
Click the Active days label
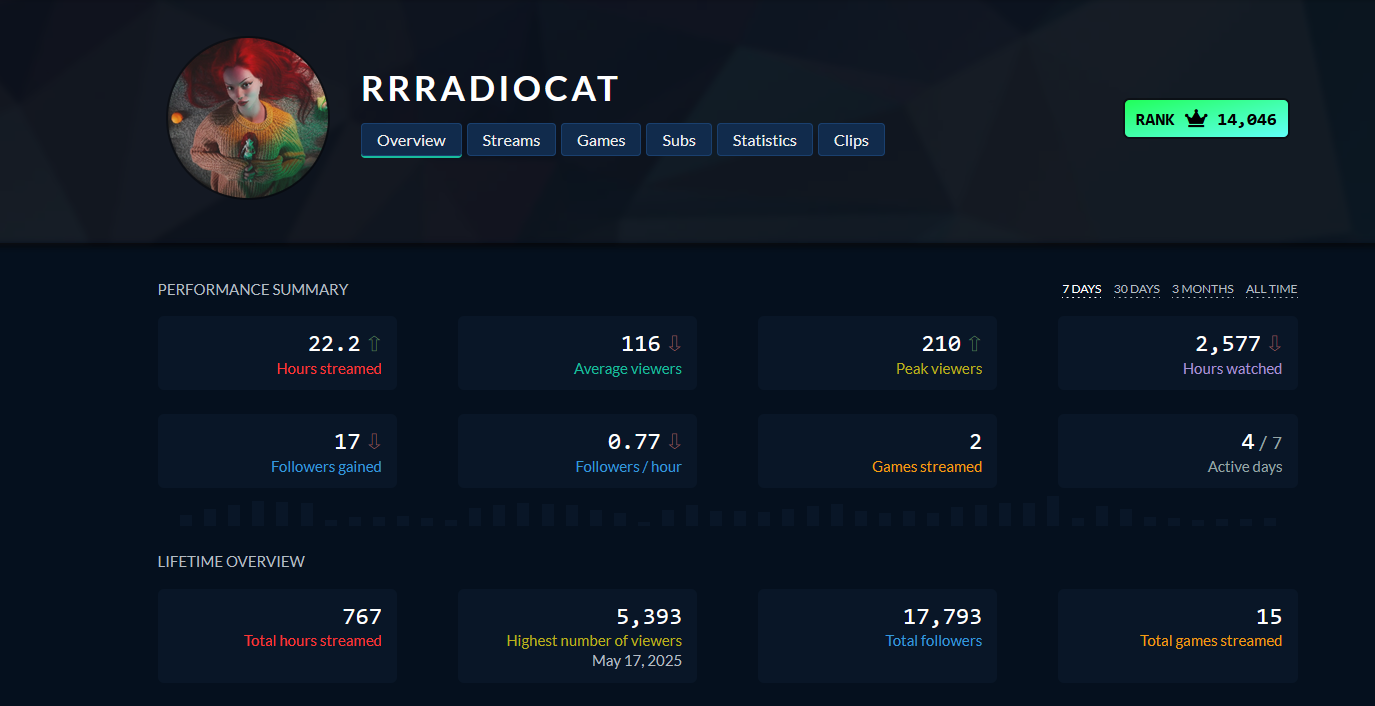click(x=1245, y=467)
